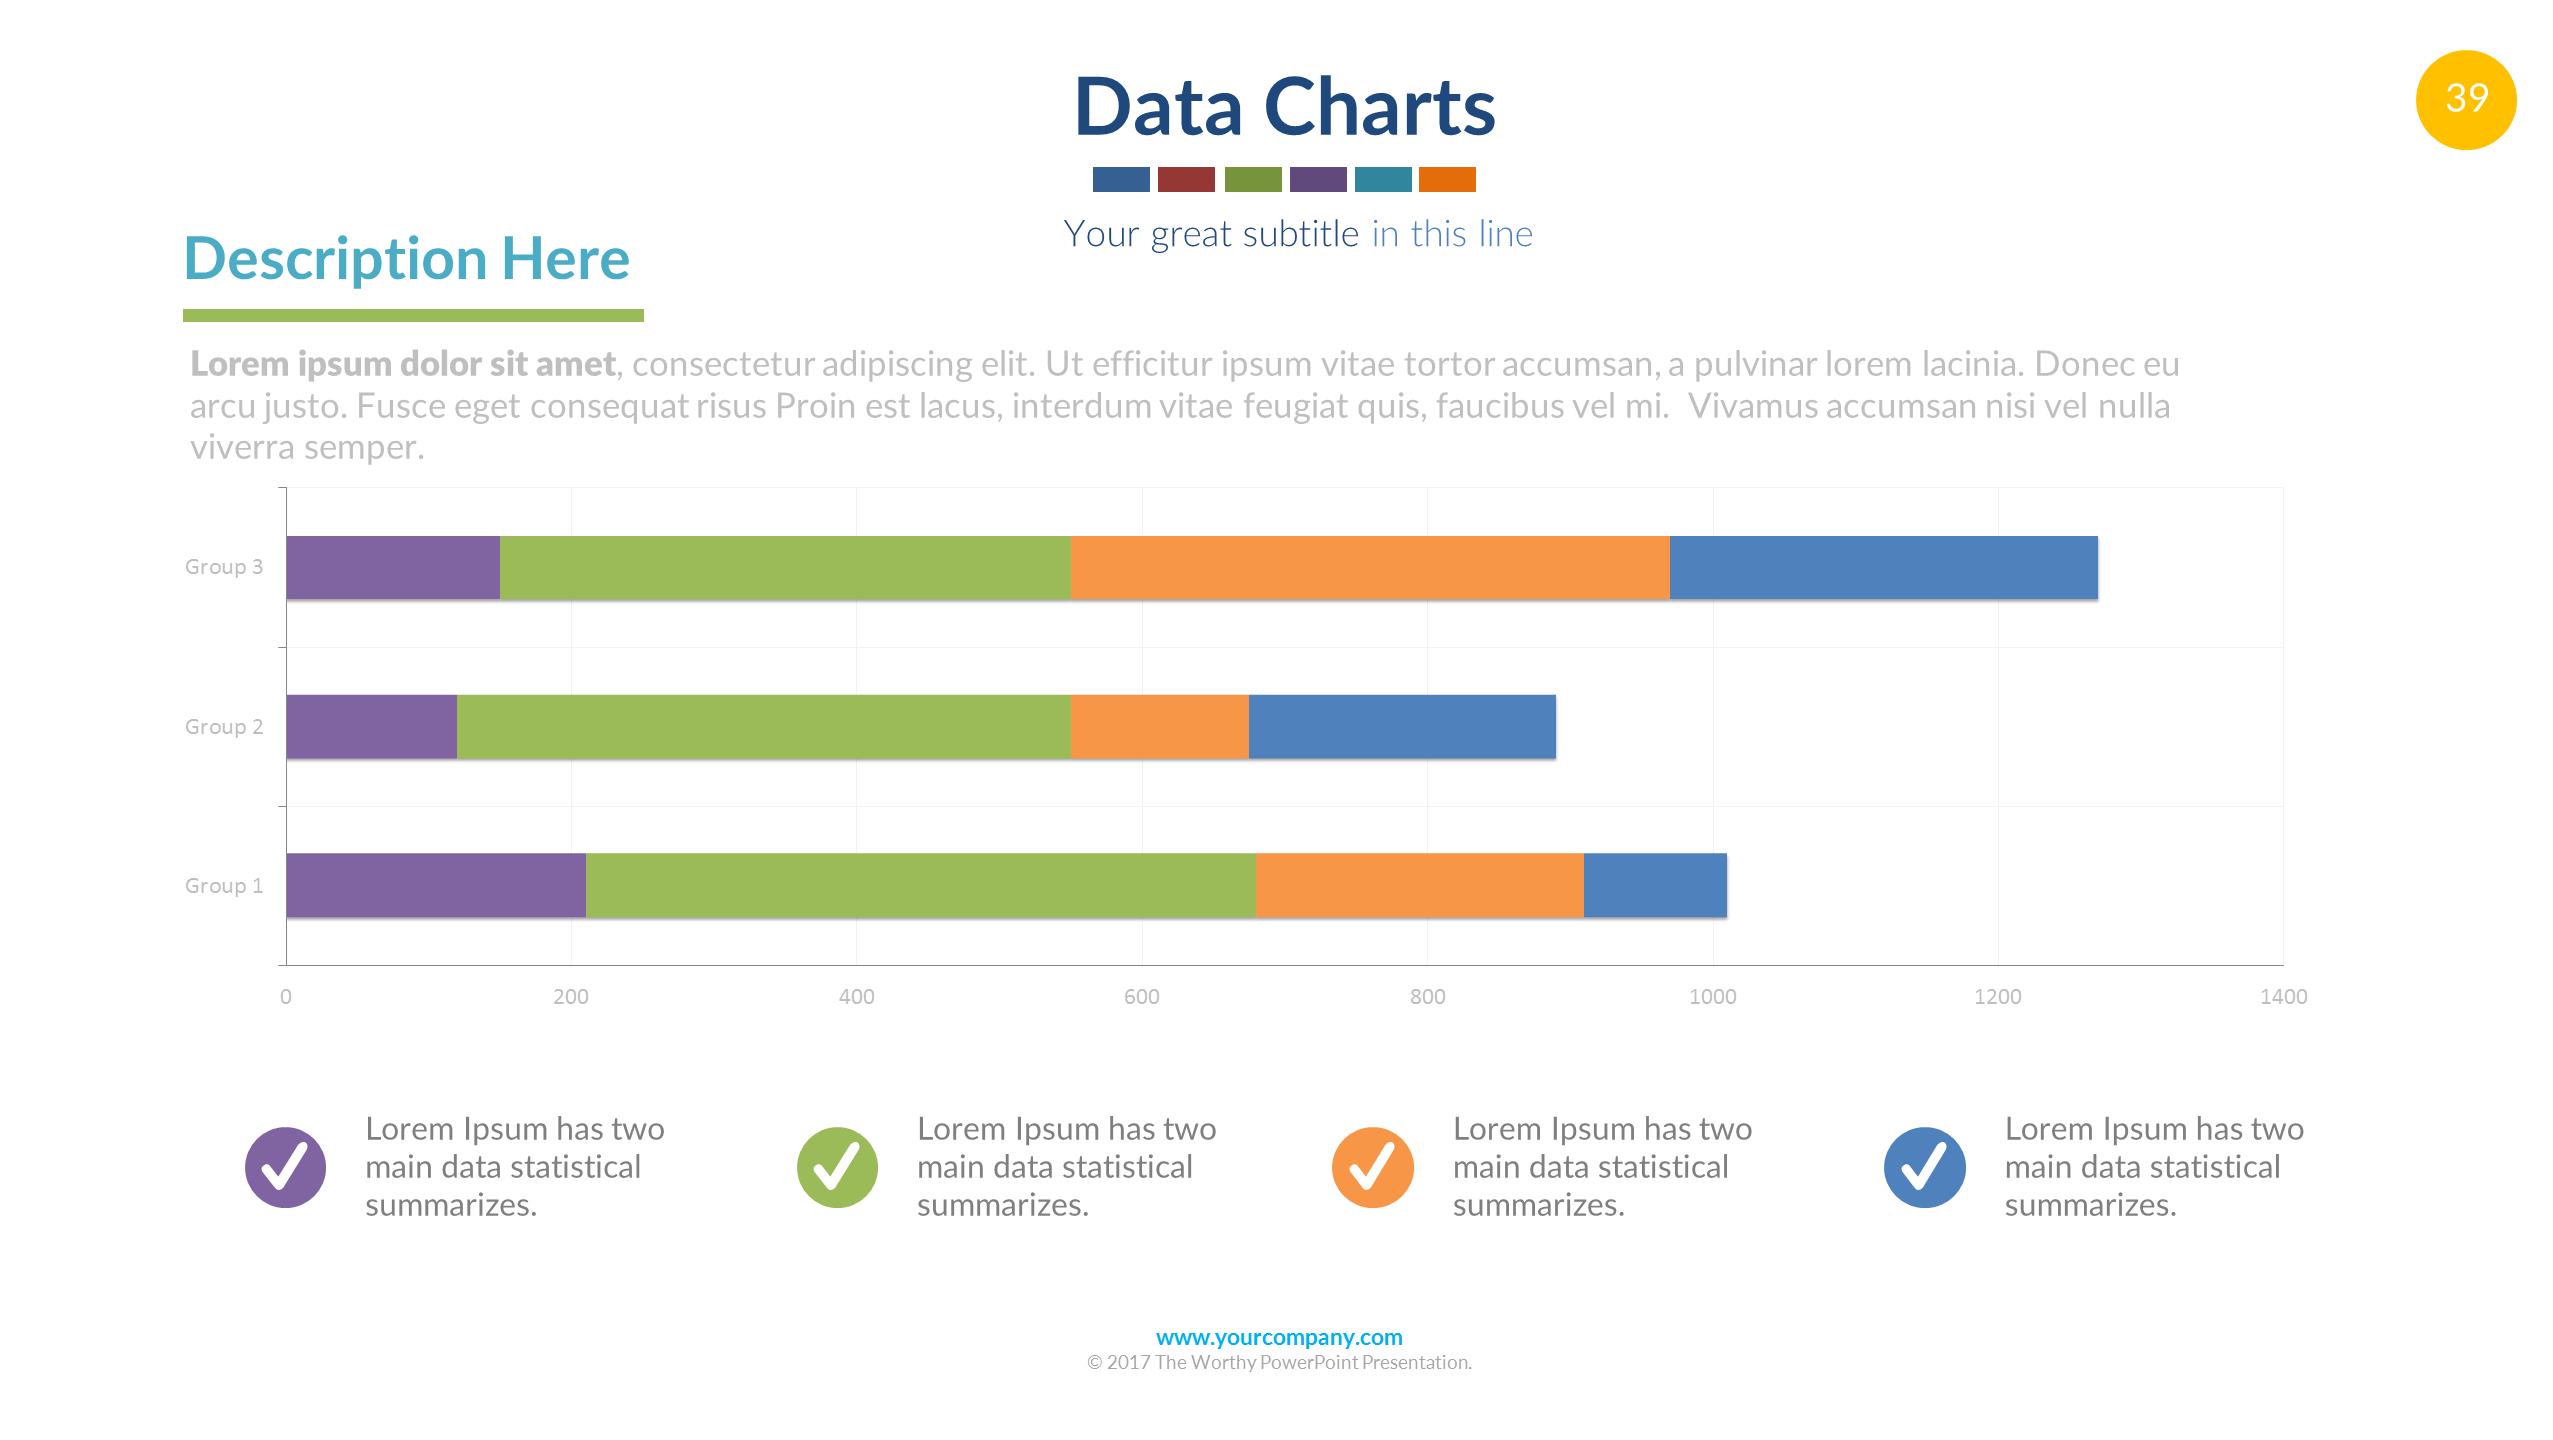The image size is (2553, 1440).
Task: Click the green checkmark circle icon
Action: 837,1167
